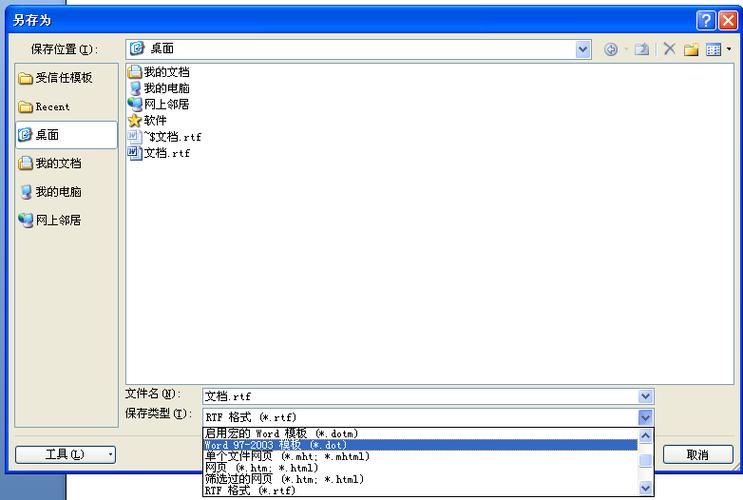Choose Word 97-2003 模板 (*.dot)
The image size is (743, 500).
pos(420,445)
